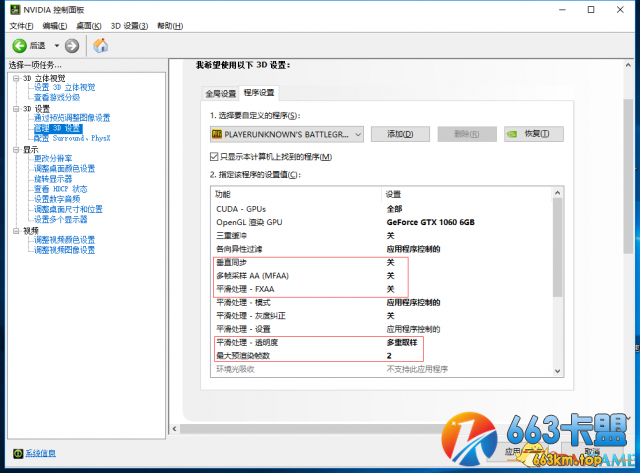This screenshot has height=473, width=640.
Task: Switch to the 程序设置 tab
Action: pos(259,93)
